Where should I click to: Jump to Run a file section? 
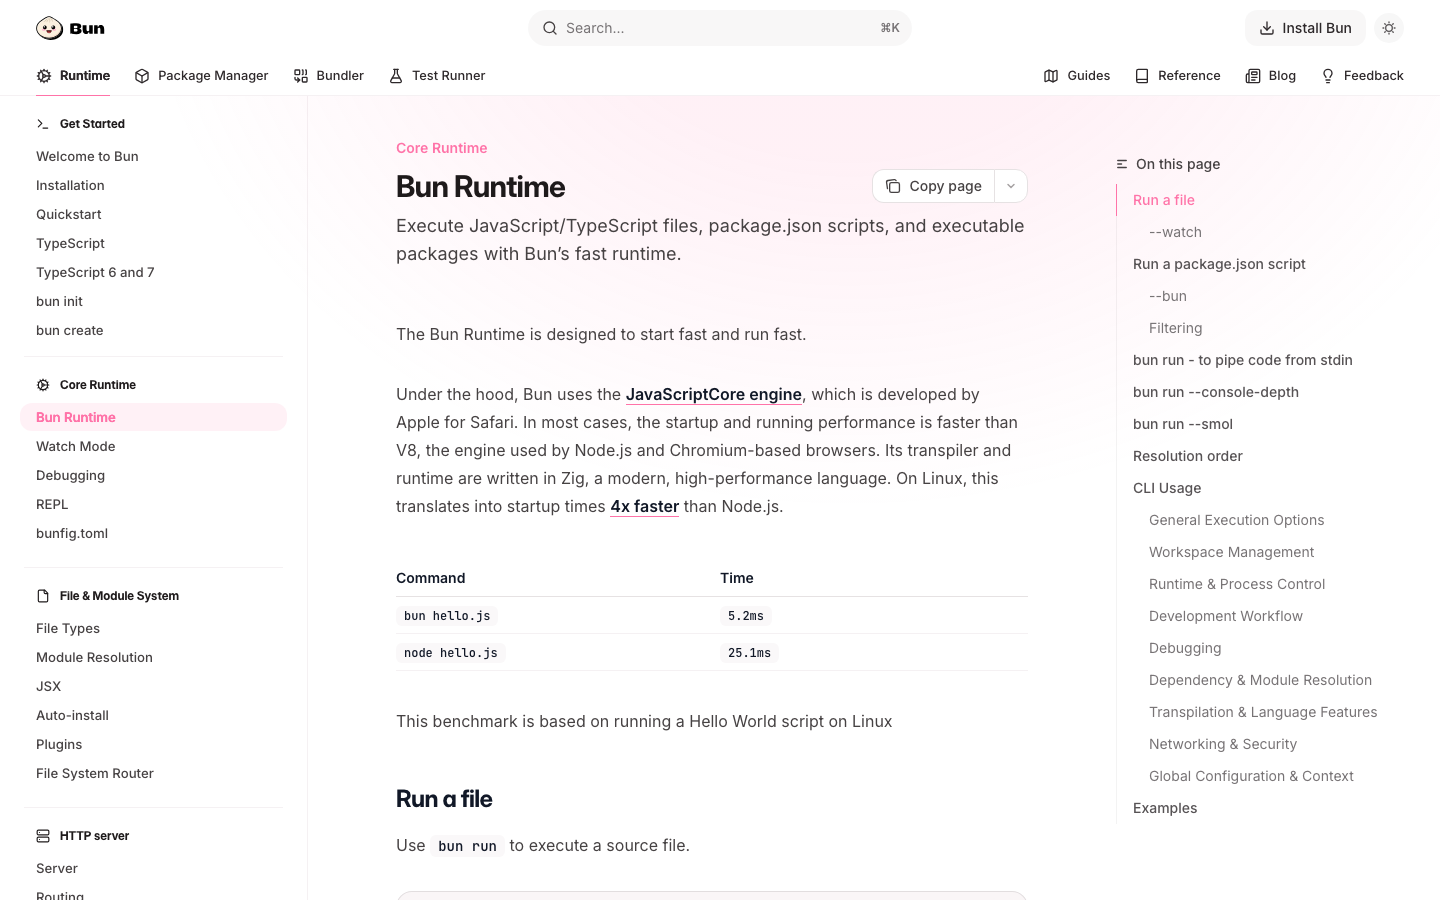tap(1164, 200)
